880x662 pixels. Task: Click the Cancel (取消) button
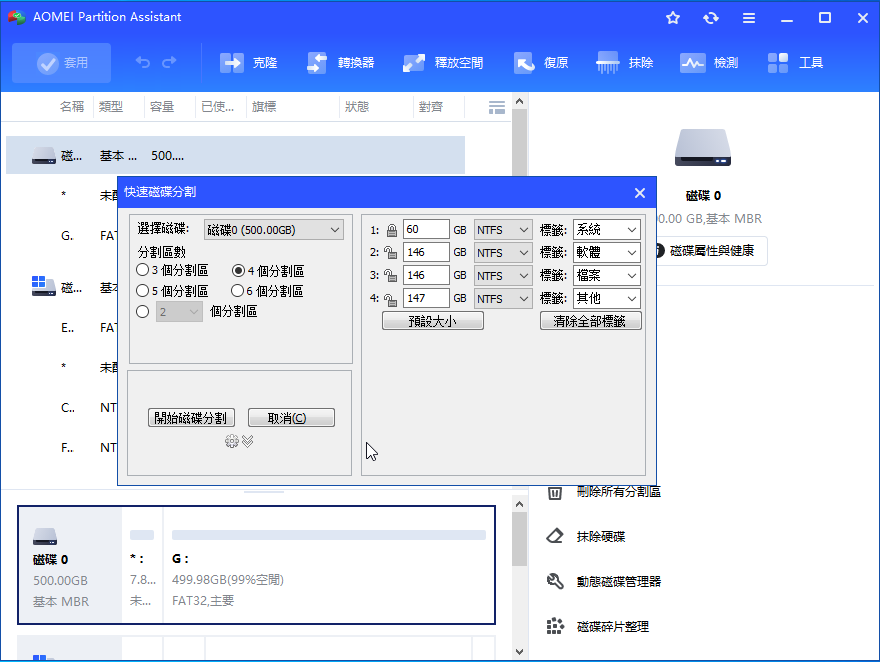coord(291,418)
